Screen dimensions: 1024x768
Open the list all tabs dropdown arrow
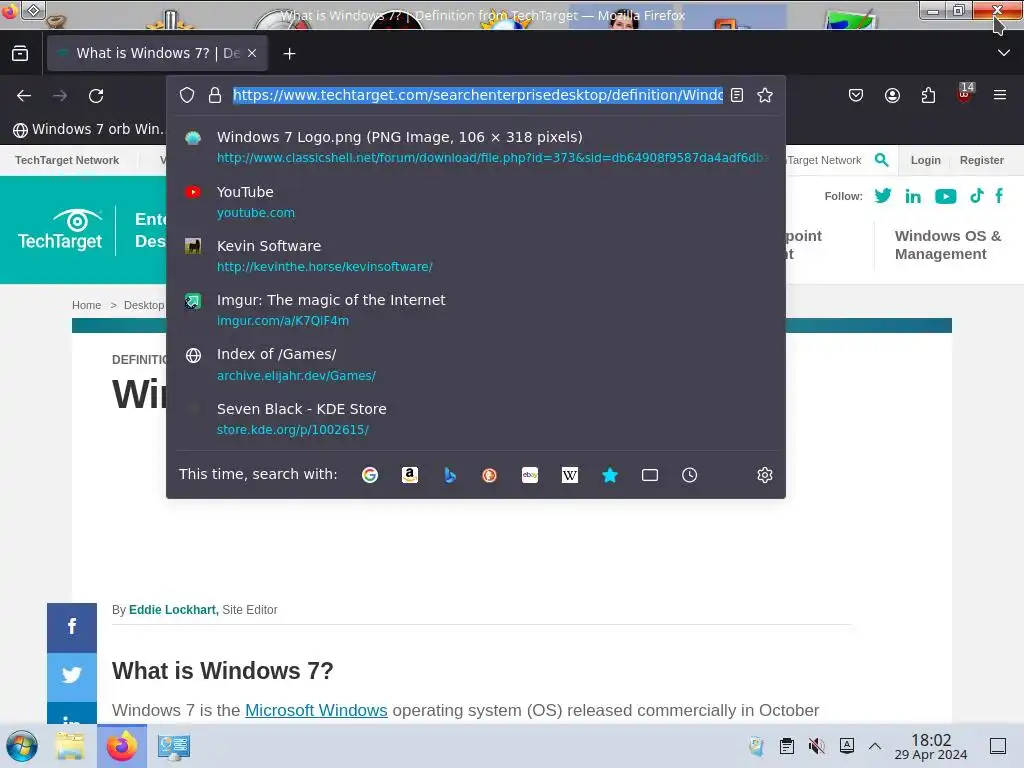(x=1004, y=53)
